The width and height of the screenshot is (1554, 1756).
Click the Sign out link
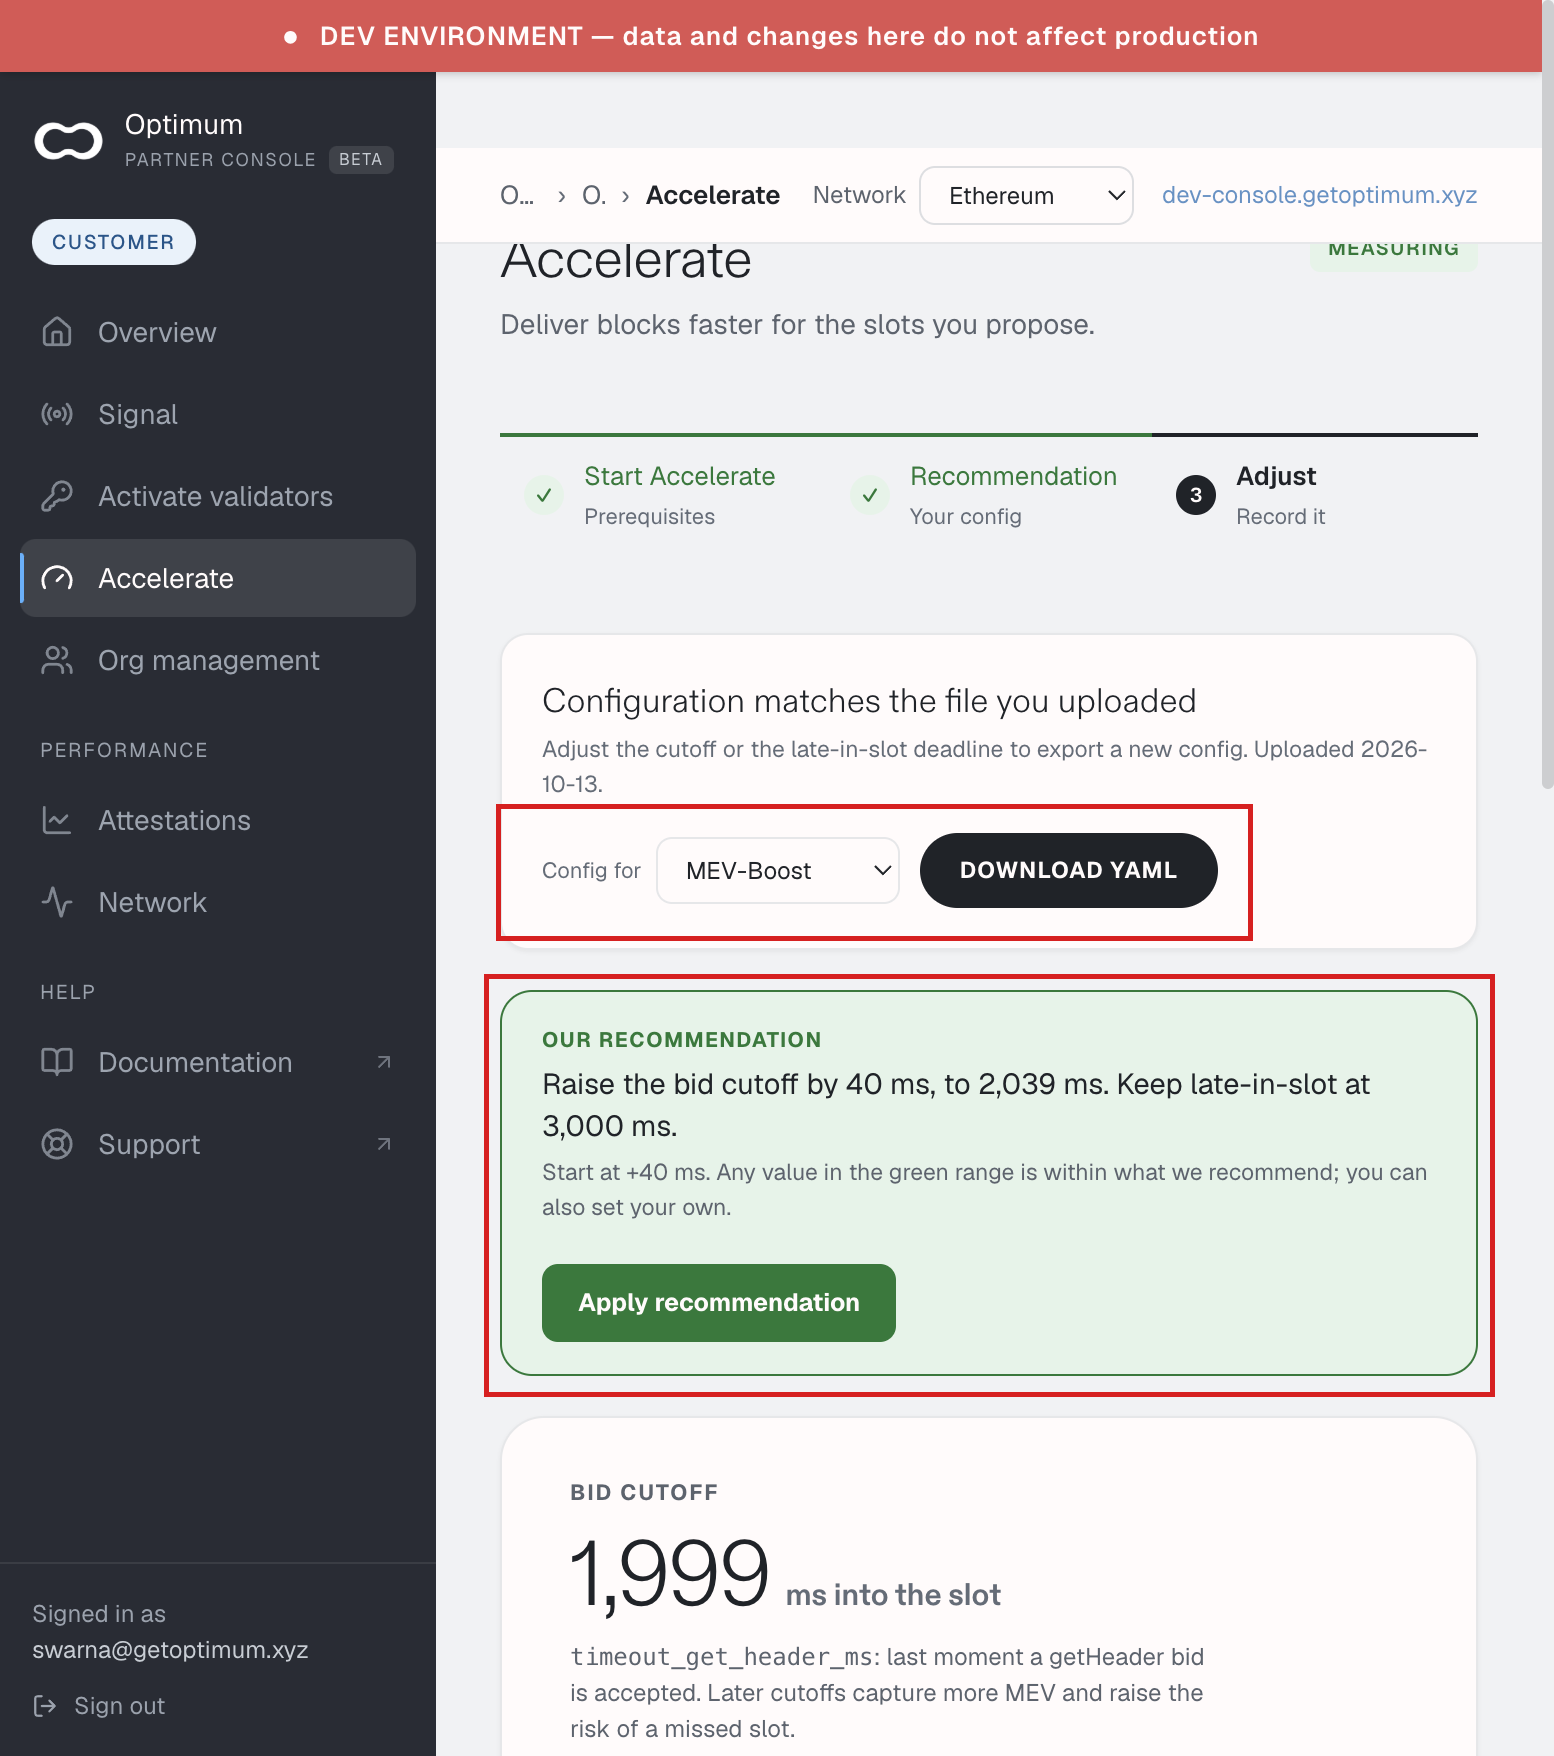pos(99,1706)
